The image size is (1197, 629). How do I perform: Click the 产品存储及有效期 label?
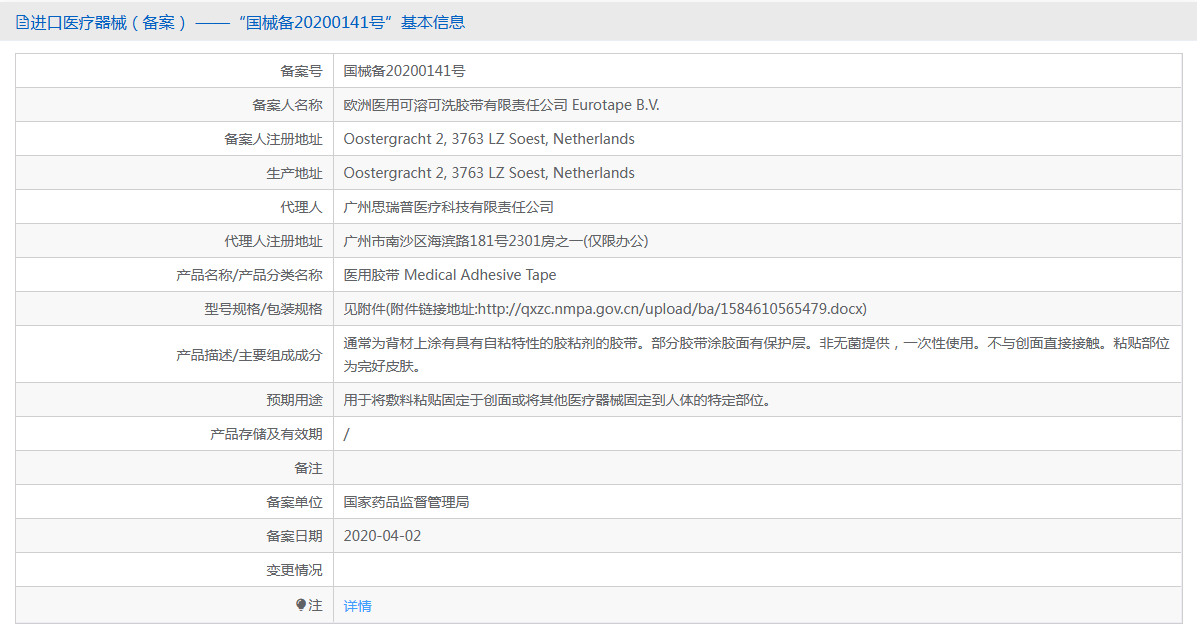(x=266, y=434)
